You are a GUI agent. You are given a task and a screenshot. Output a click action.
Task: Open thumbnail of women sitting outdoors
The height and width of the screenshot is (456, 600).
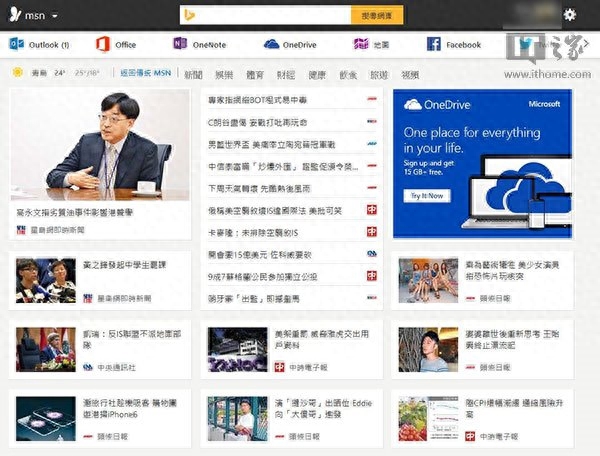tap(428, 281)
